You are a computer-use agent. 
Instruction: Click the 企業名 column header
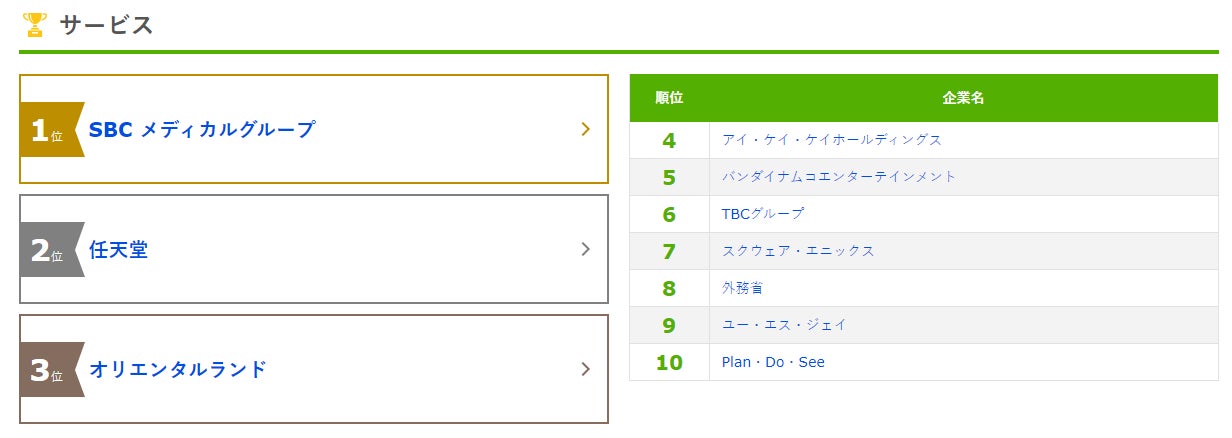coord(963,98)
